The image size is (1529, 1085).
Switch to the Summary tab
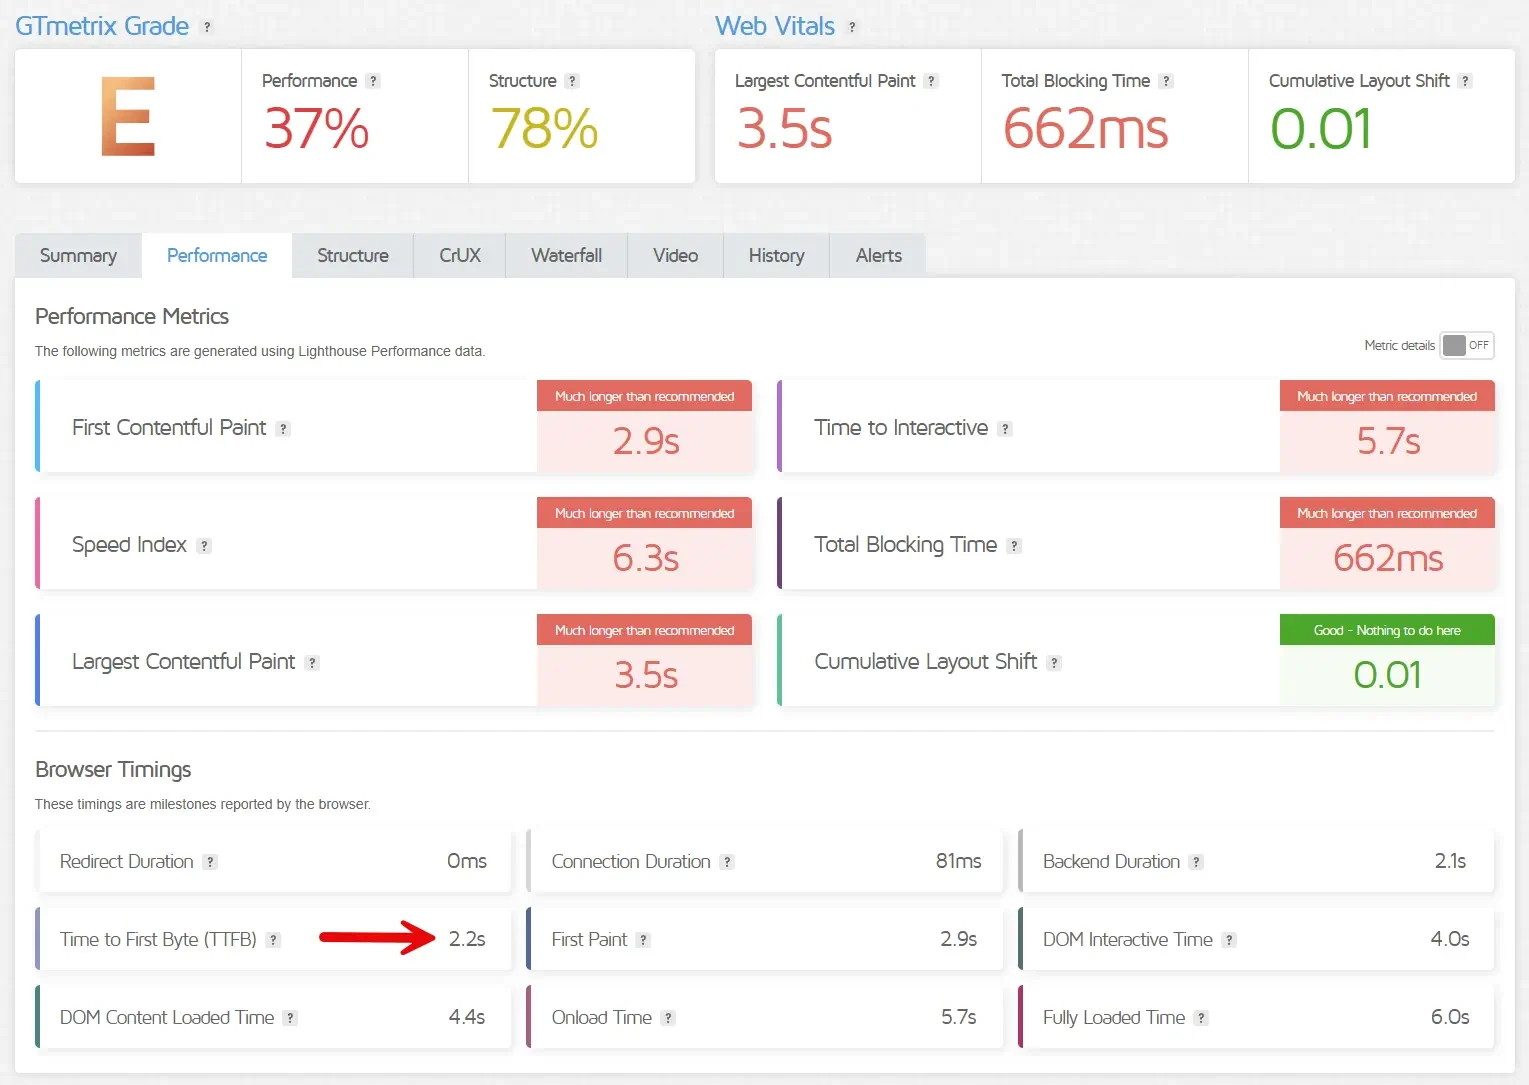[78, 256]
